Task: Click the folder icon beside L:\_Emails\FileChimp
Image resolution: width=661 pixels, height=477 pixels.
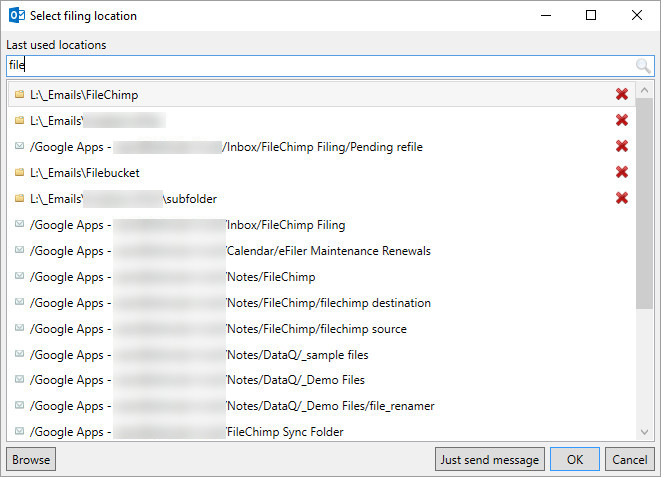Action: pos(19,94)
